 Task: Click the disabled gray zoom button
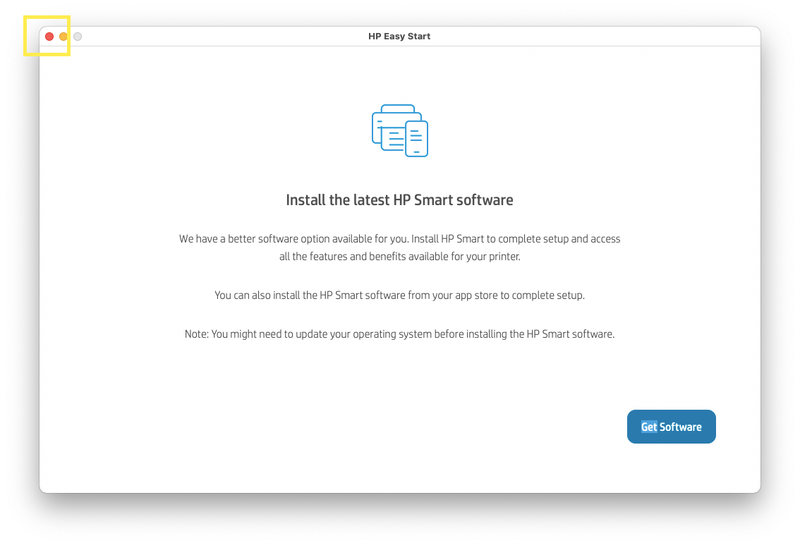pyautogui.click(x=78, y=36)
